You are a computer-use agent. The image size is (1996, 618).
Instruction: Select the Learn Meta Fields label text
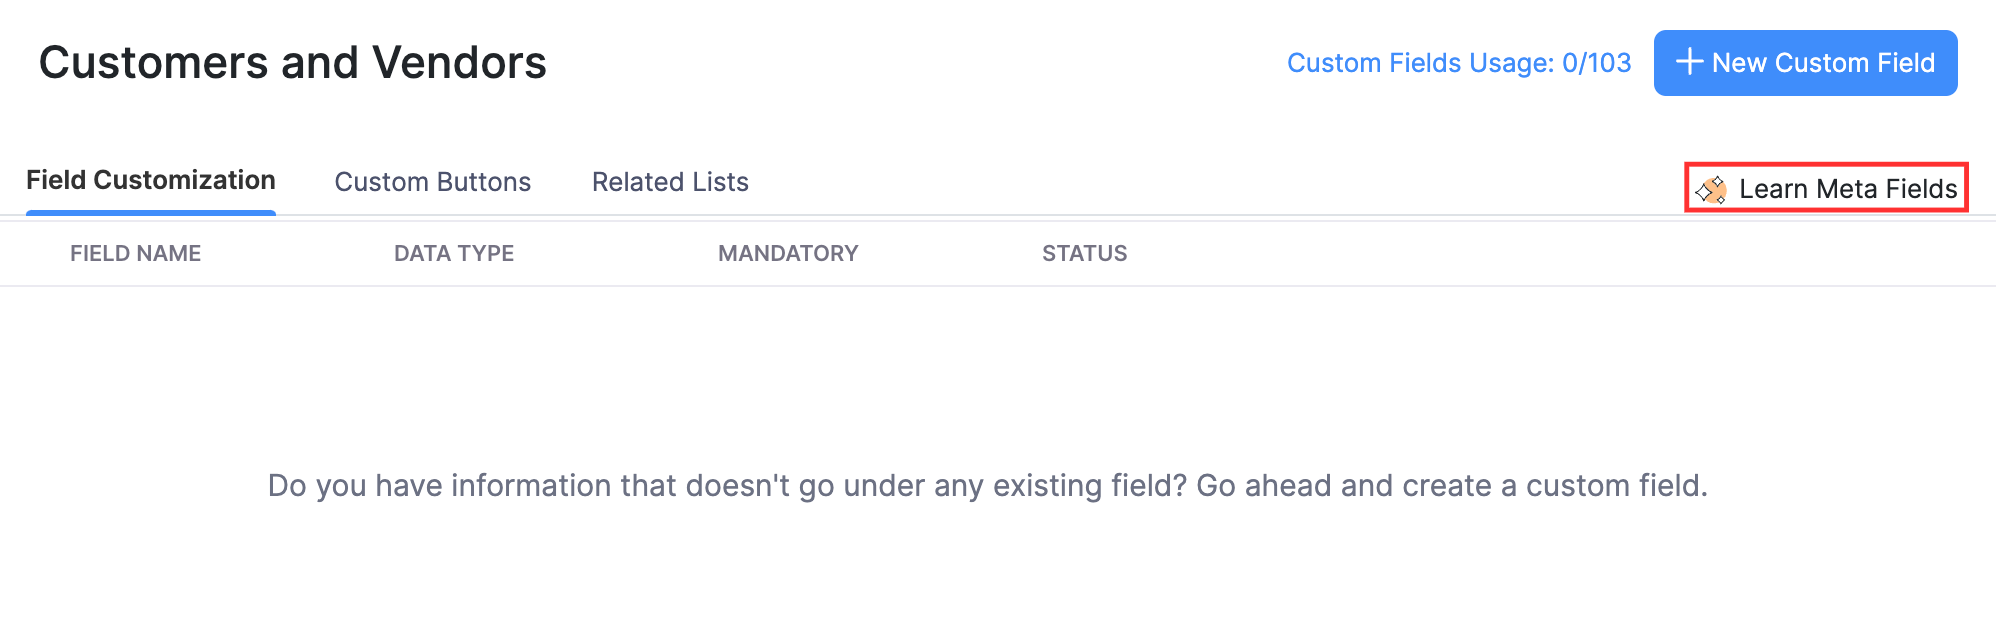(x=1845, y=189)
